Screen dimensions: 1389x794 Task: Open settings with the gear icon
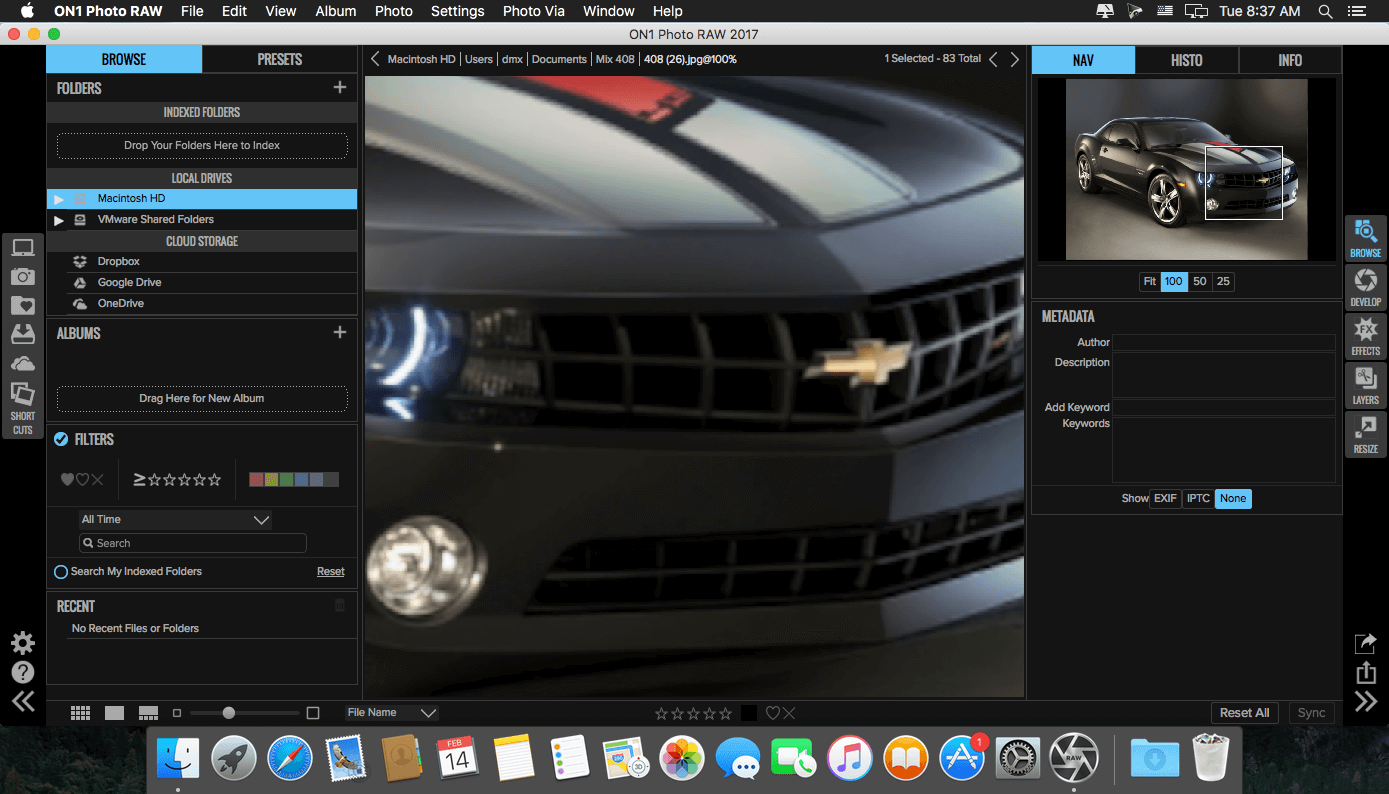(22, 643)
